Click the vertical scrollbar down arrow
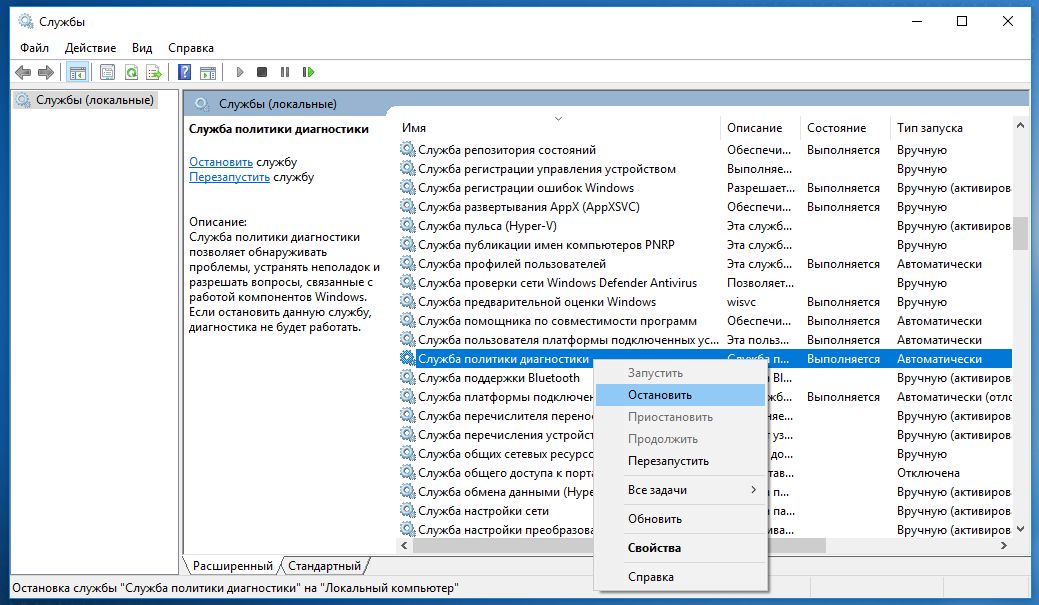 tap(1020, 529)
